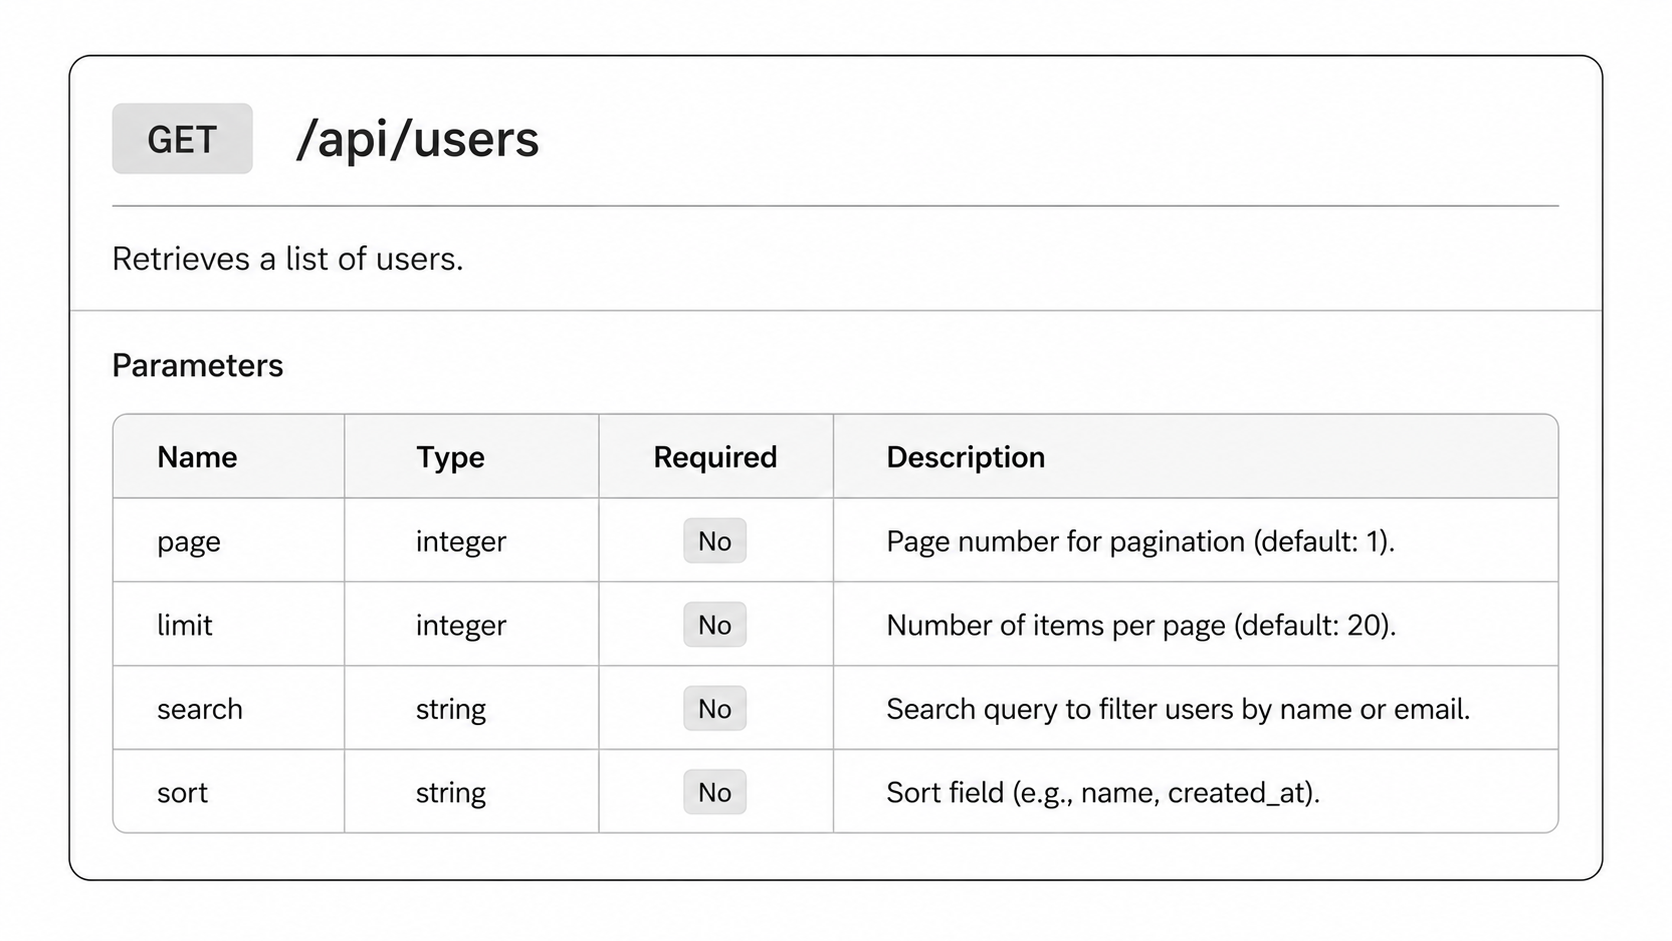Click the Parameters section heading
The image size is (1672, 941).
(x=198, y=365)
